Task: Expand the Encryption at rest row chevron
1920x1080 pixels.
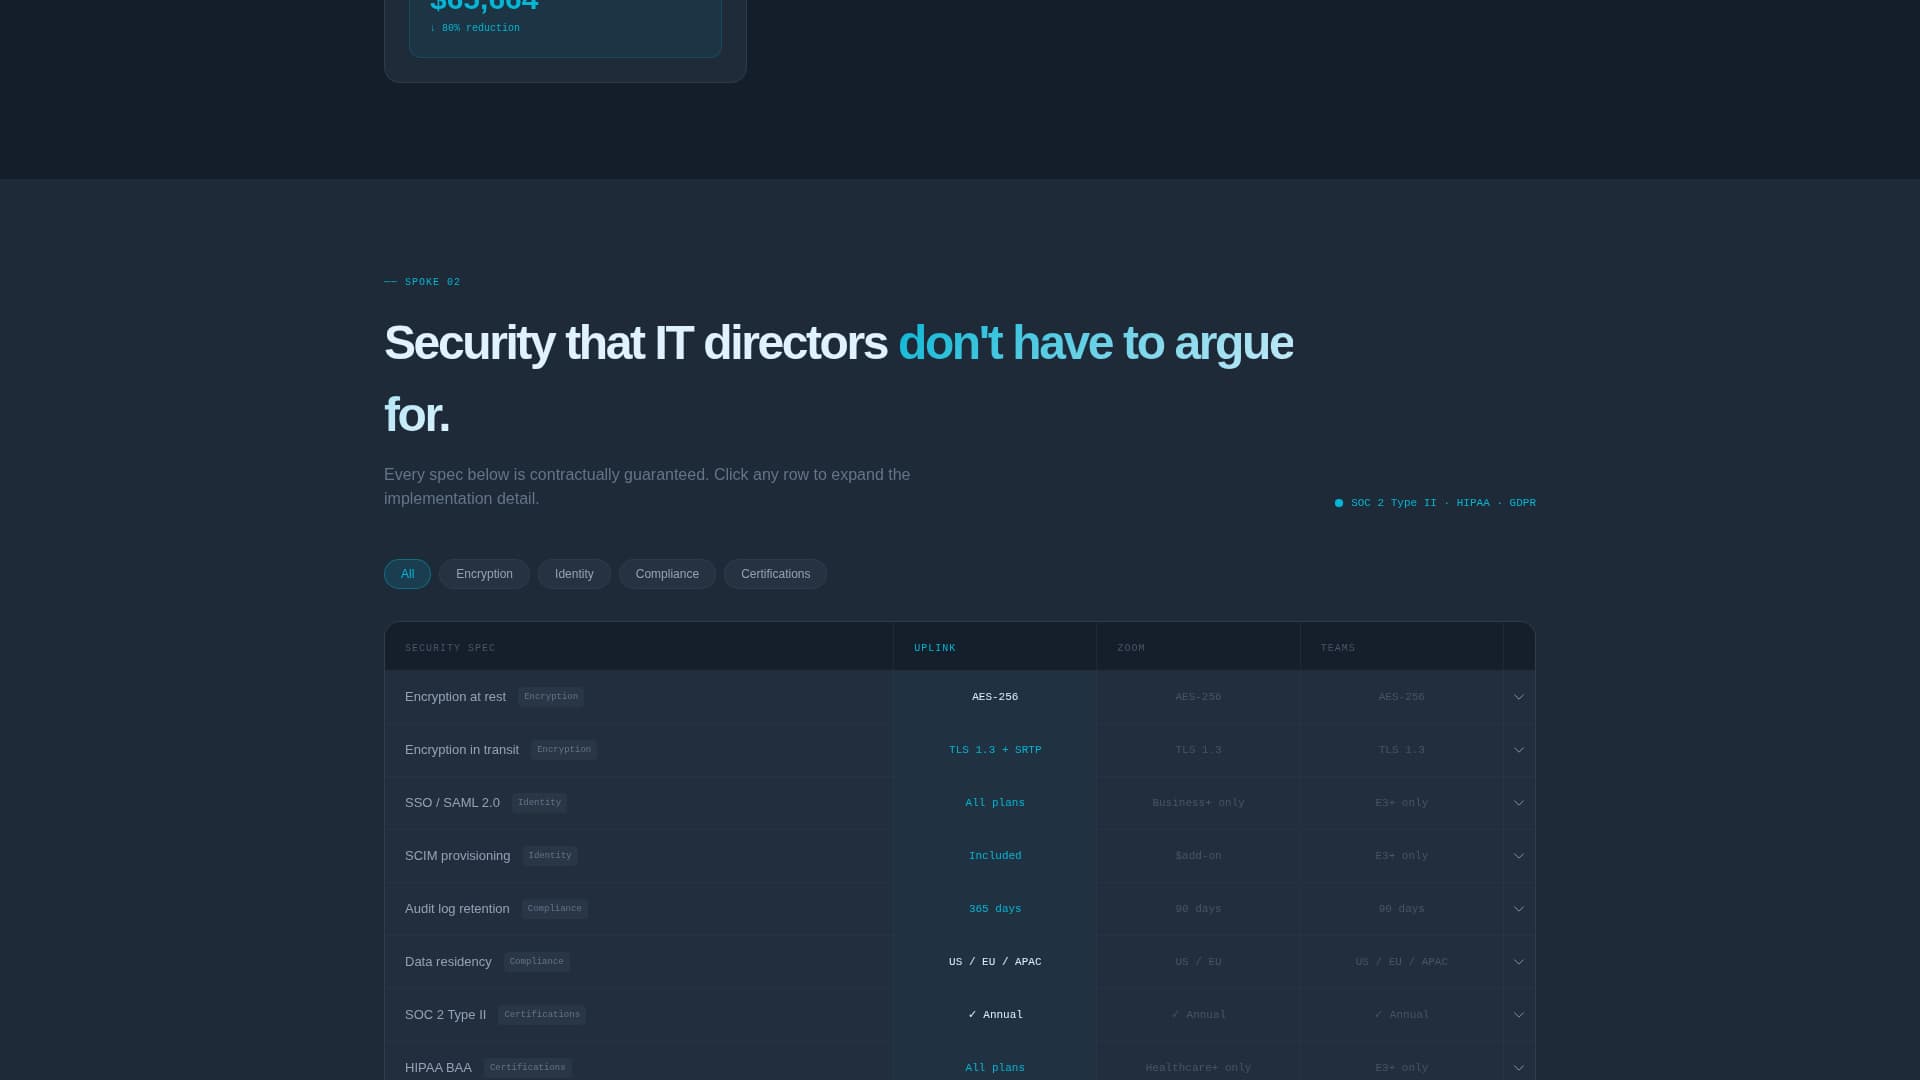Action: [1518, 697]
